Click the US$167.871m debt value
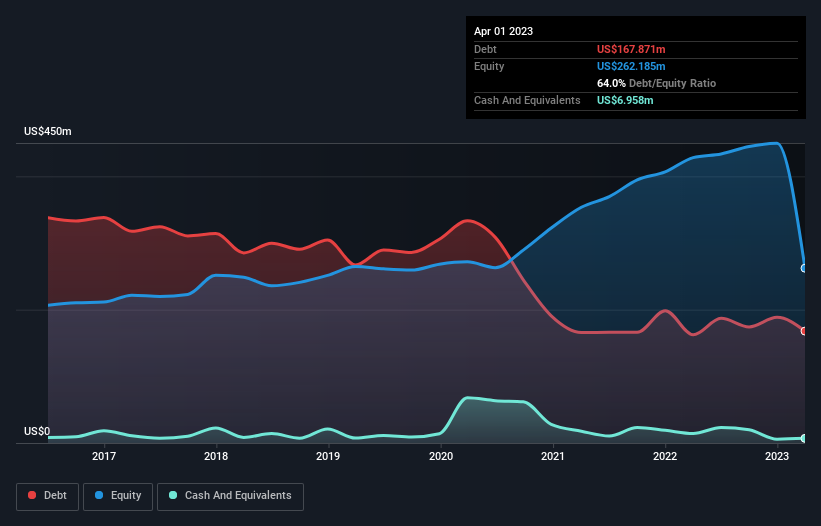Image resolution: width=821 pixels, height=526 pixels. pos(631,49)
